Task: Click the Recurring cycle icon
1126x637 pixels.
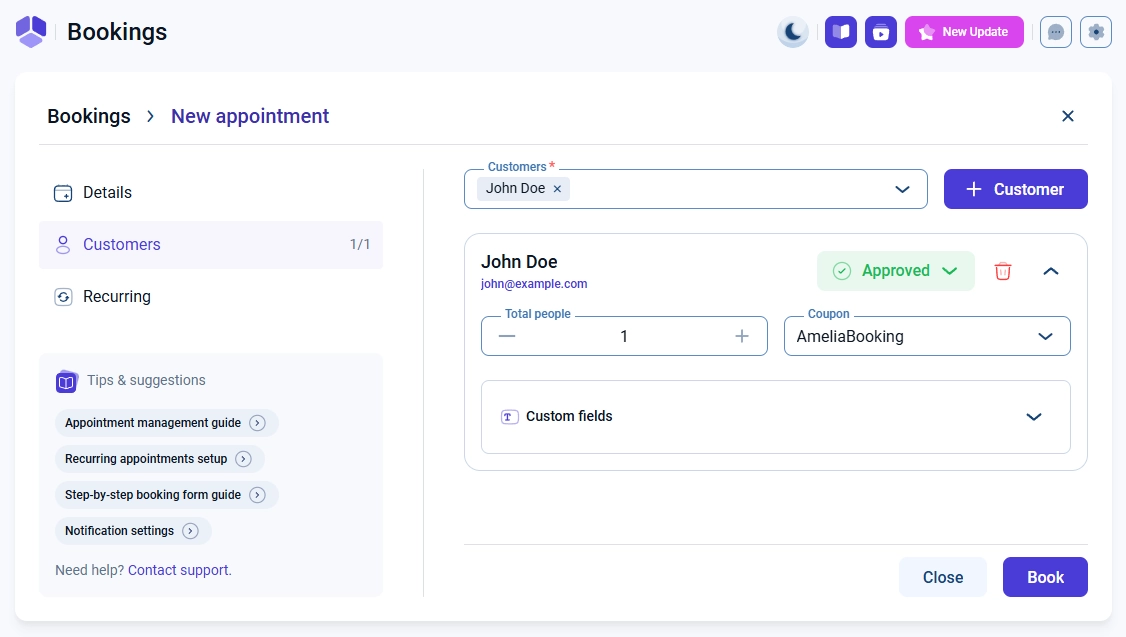Action: coord(63,297)
